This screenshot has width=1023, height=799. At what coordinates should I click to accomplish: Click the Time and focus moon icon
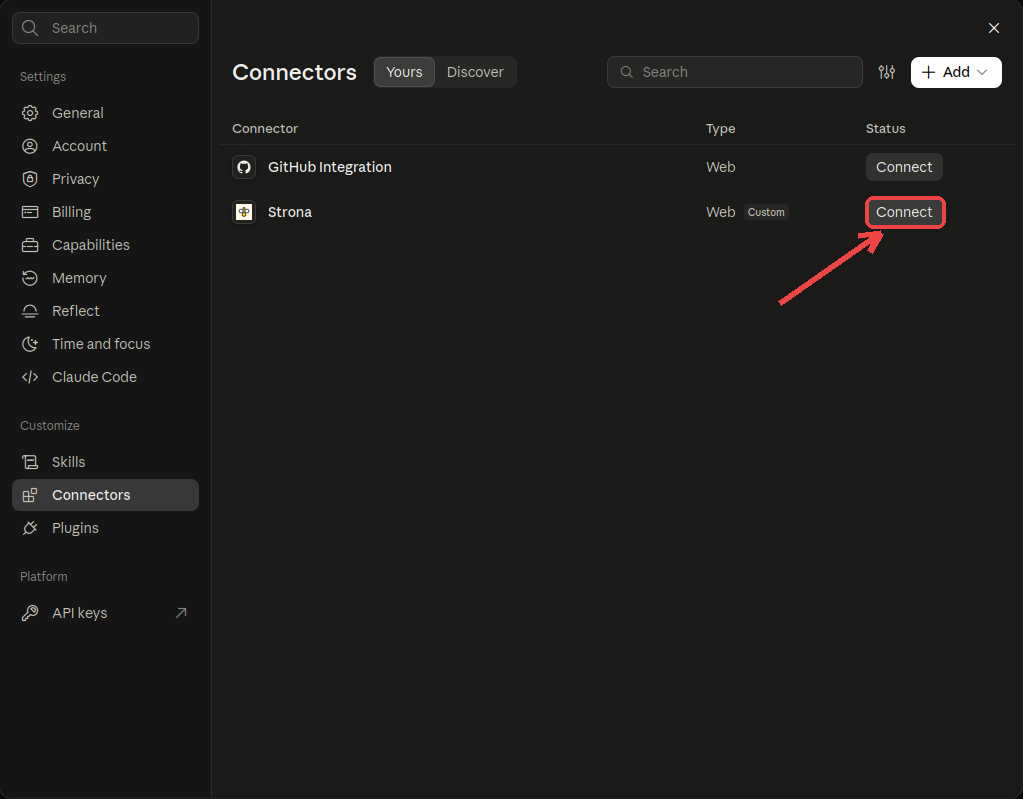[x=30, y=344]
